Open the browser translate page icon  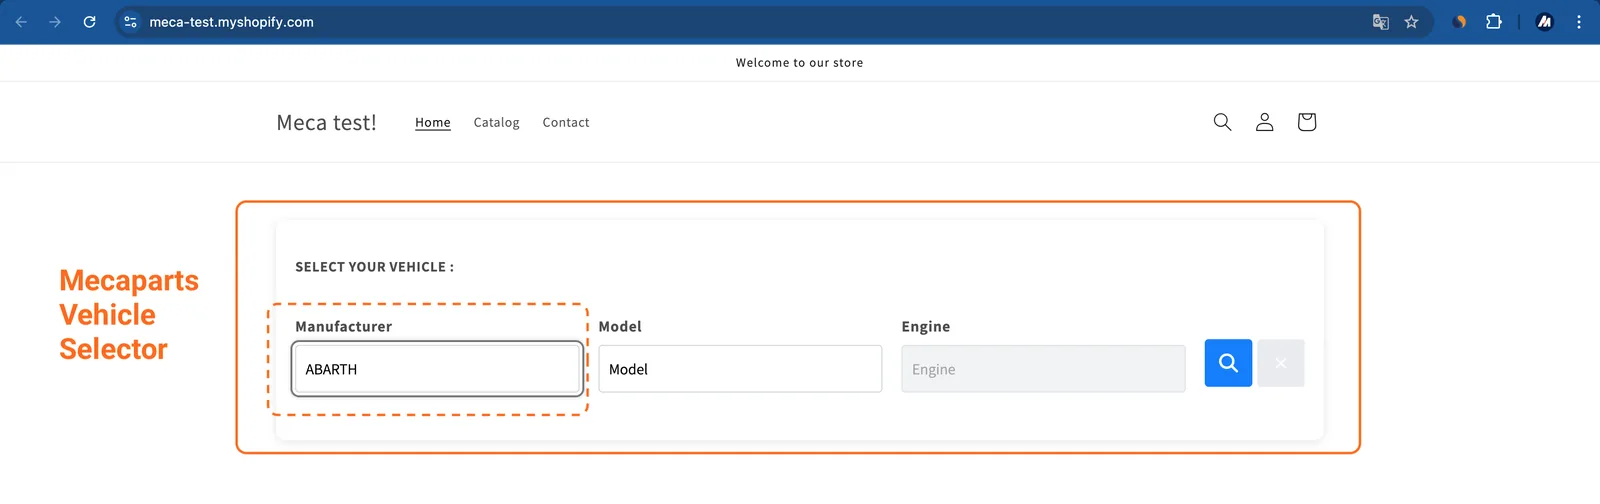1381,22
